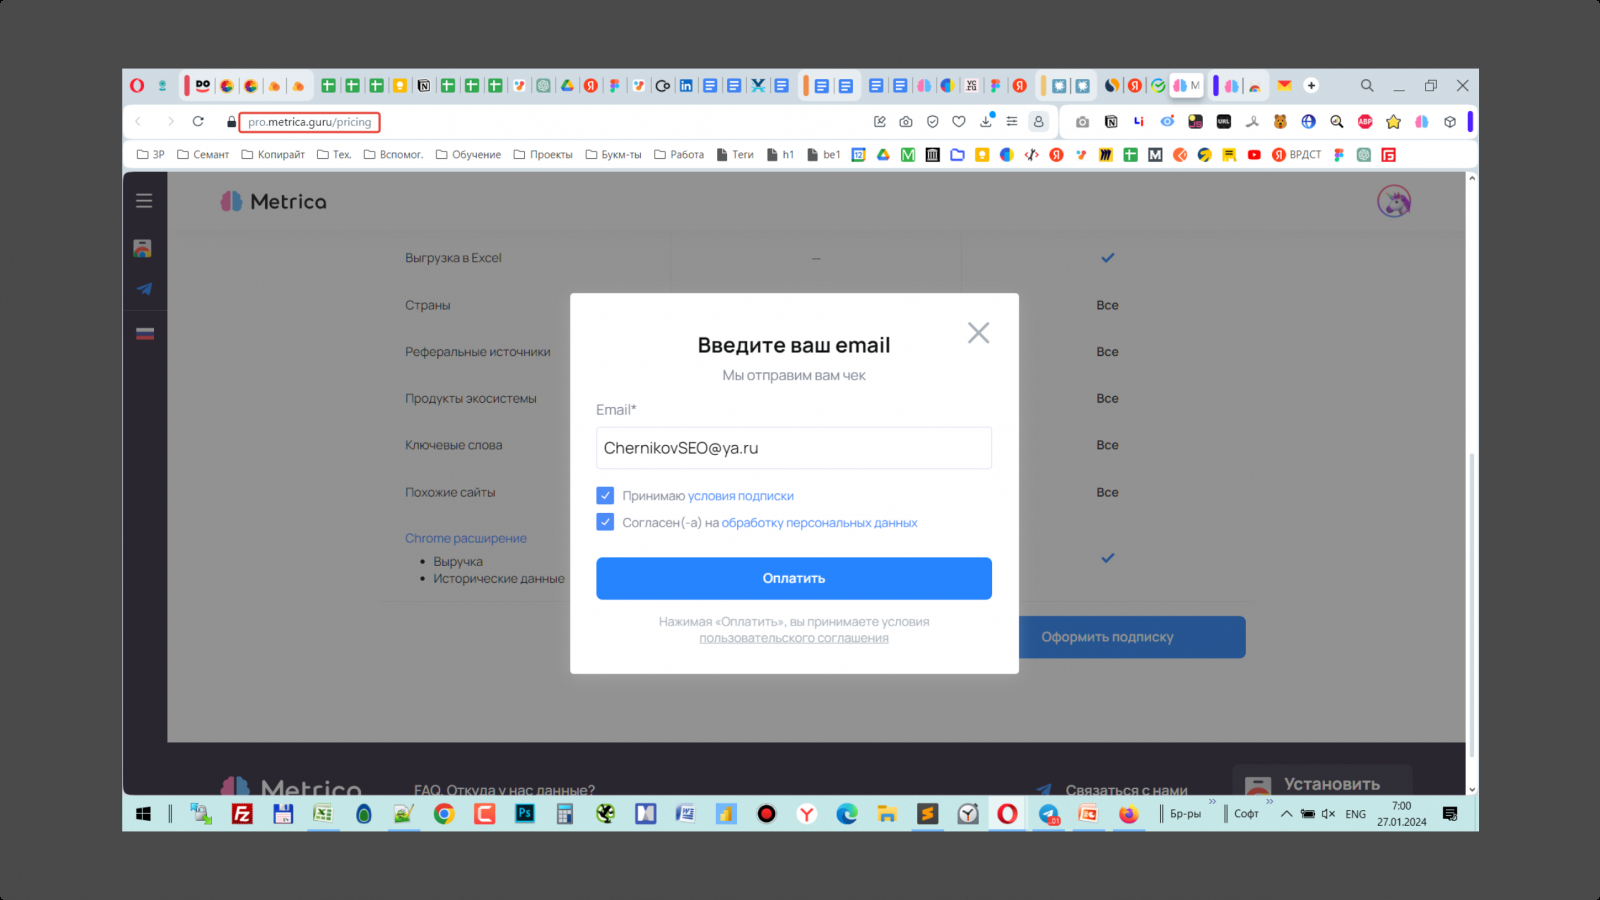Viewport: 1600px width, 900px height.
Task: Open the «Обучение» bookmarks folder
Action: click(468, 155)
